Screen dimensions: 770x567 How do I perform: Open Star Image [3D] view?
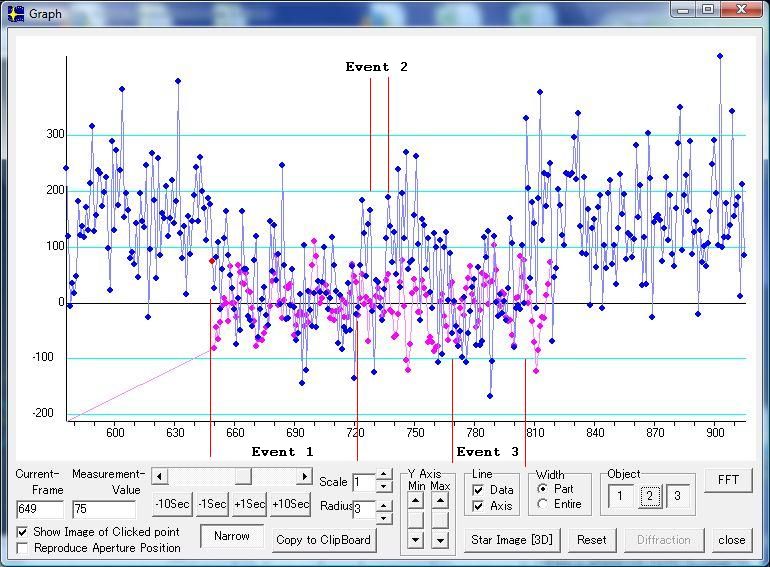[512, 540]
